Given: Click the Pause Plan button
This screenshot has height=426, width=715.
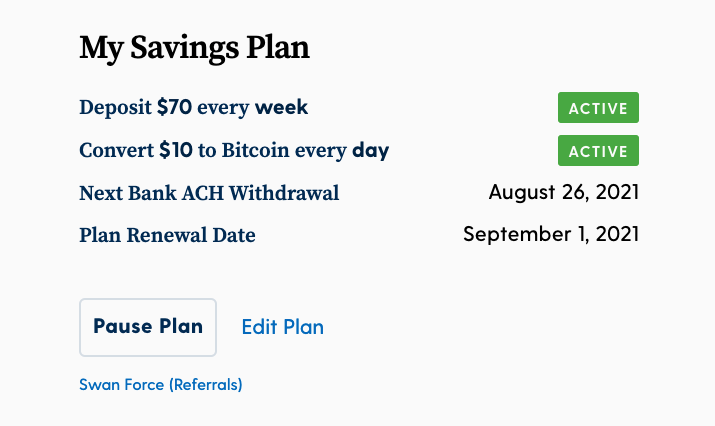Looking at the screenshot, I should coord(148,327).
